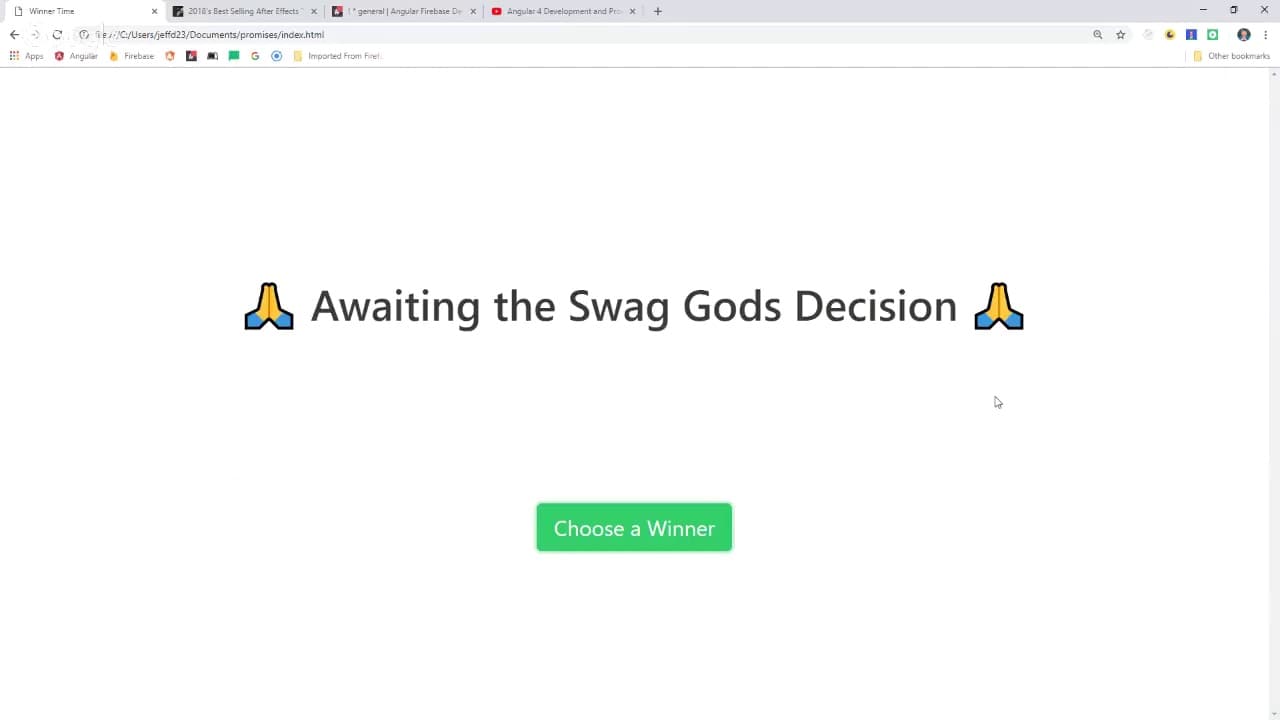Open the zoom magnifier icon in address bar
The image size is (1280, 720).
1098,34
